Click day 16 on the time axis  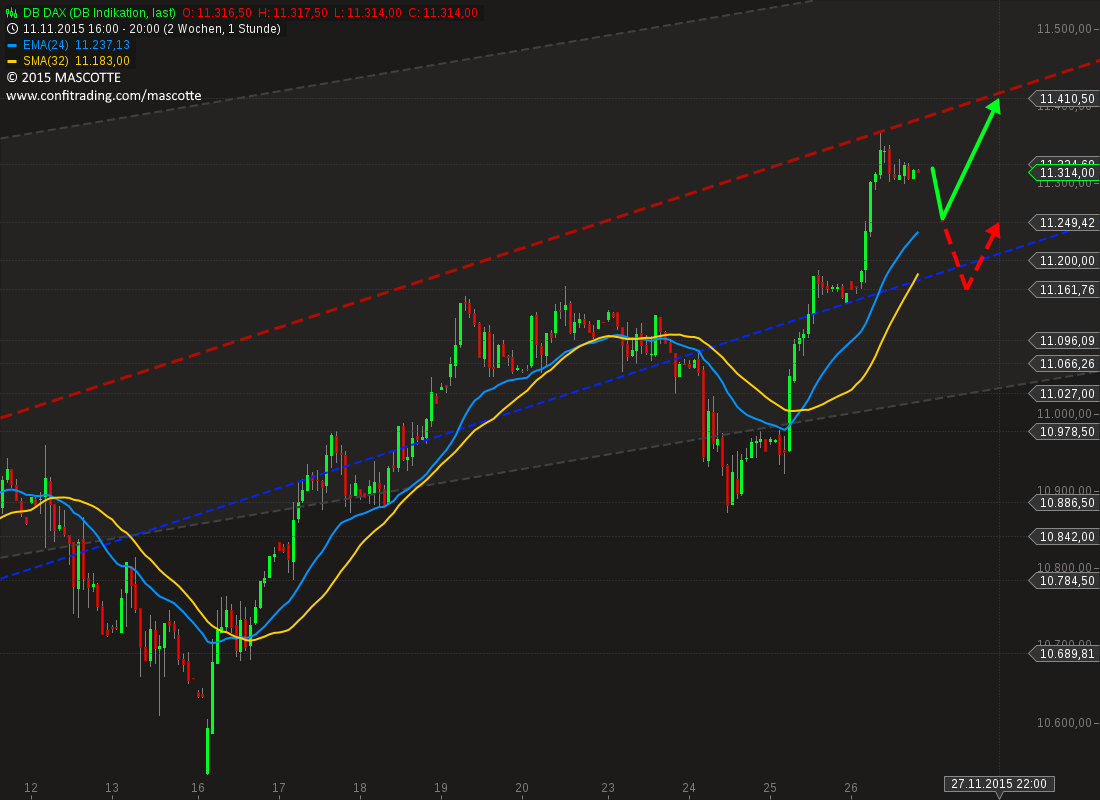pos(198,787)
